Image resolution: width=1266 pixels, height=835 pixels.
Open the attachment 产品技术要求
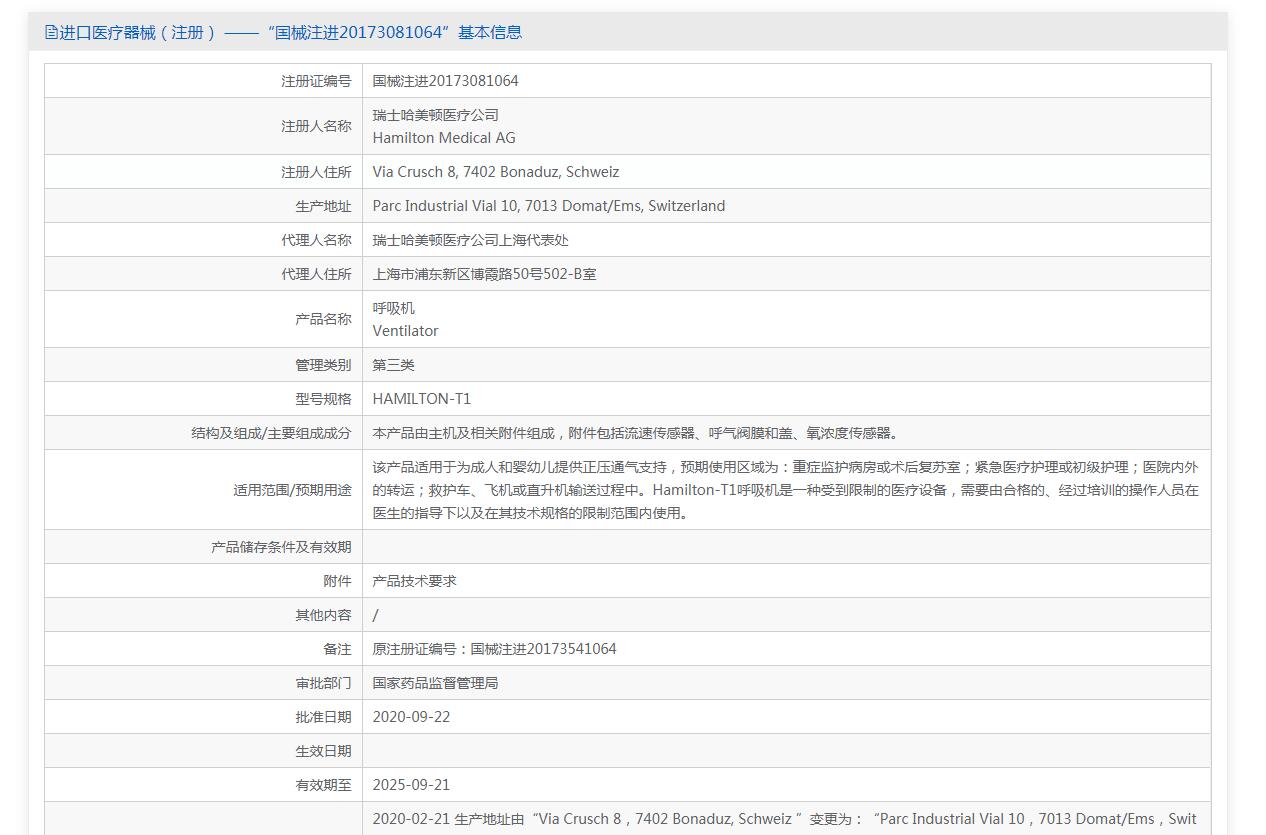[x=415, y=581]
